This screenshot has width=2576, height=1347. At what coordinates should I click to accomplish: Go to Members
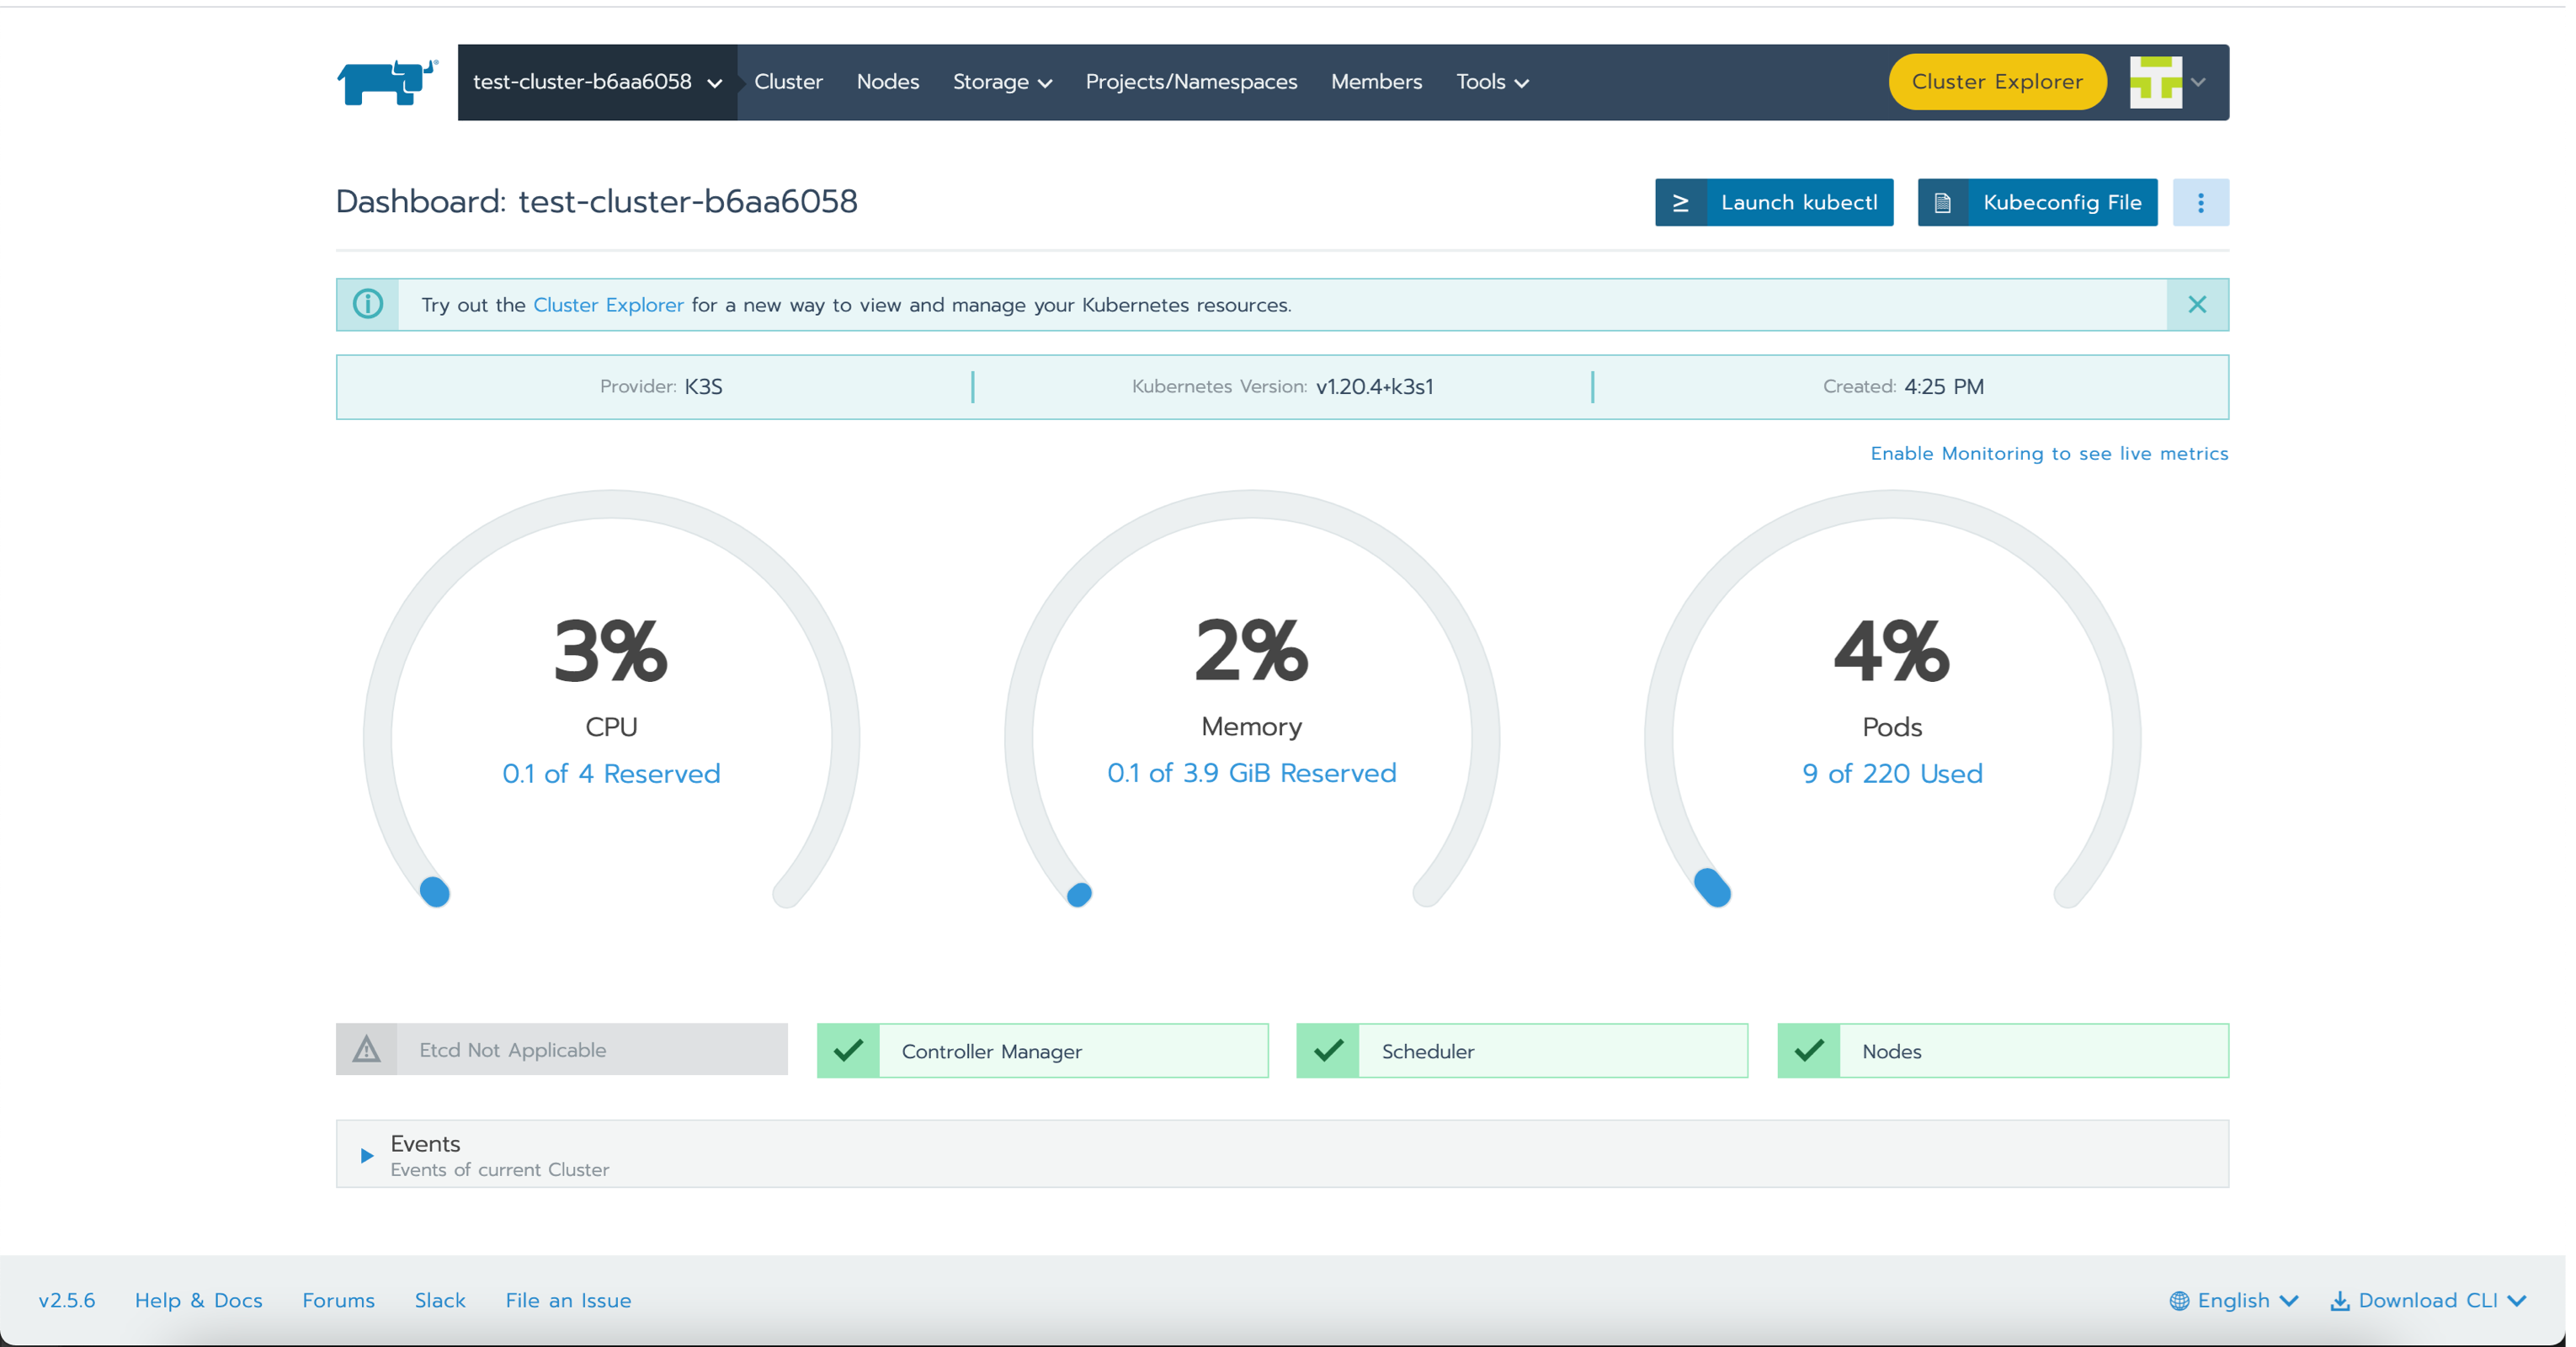[1376, 82]
